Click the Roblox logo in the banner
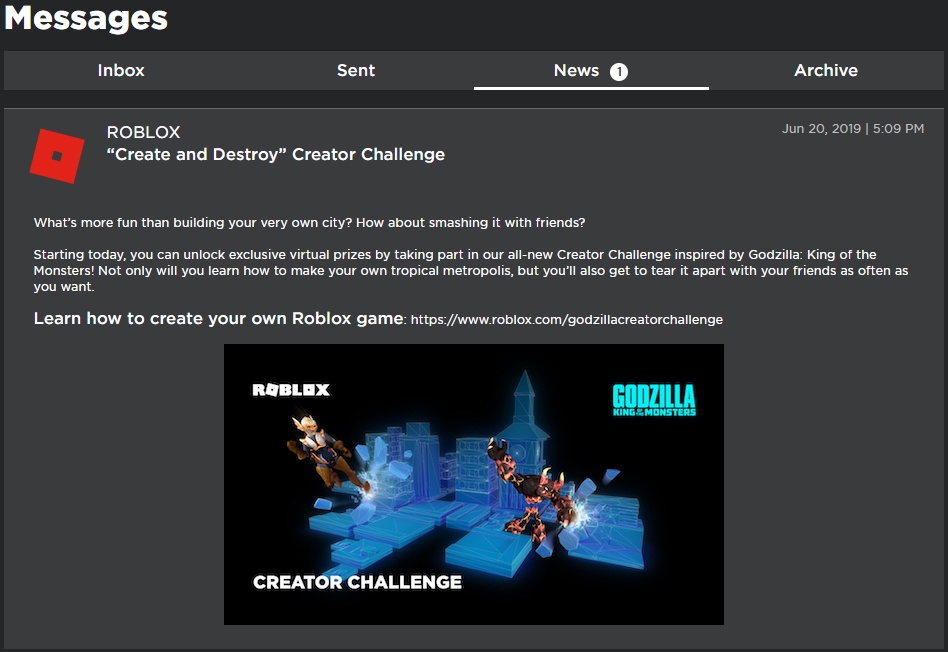 click(x=290, y=390)
